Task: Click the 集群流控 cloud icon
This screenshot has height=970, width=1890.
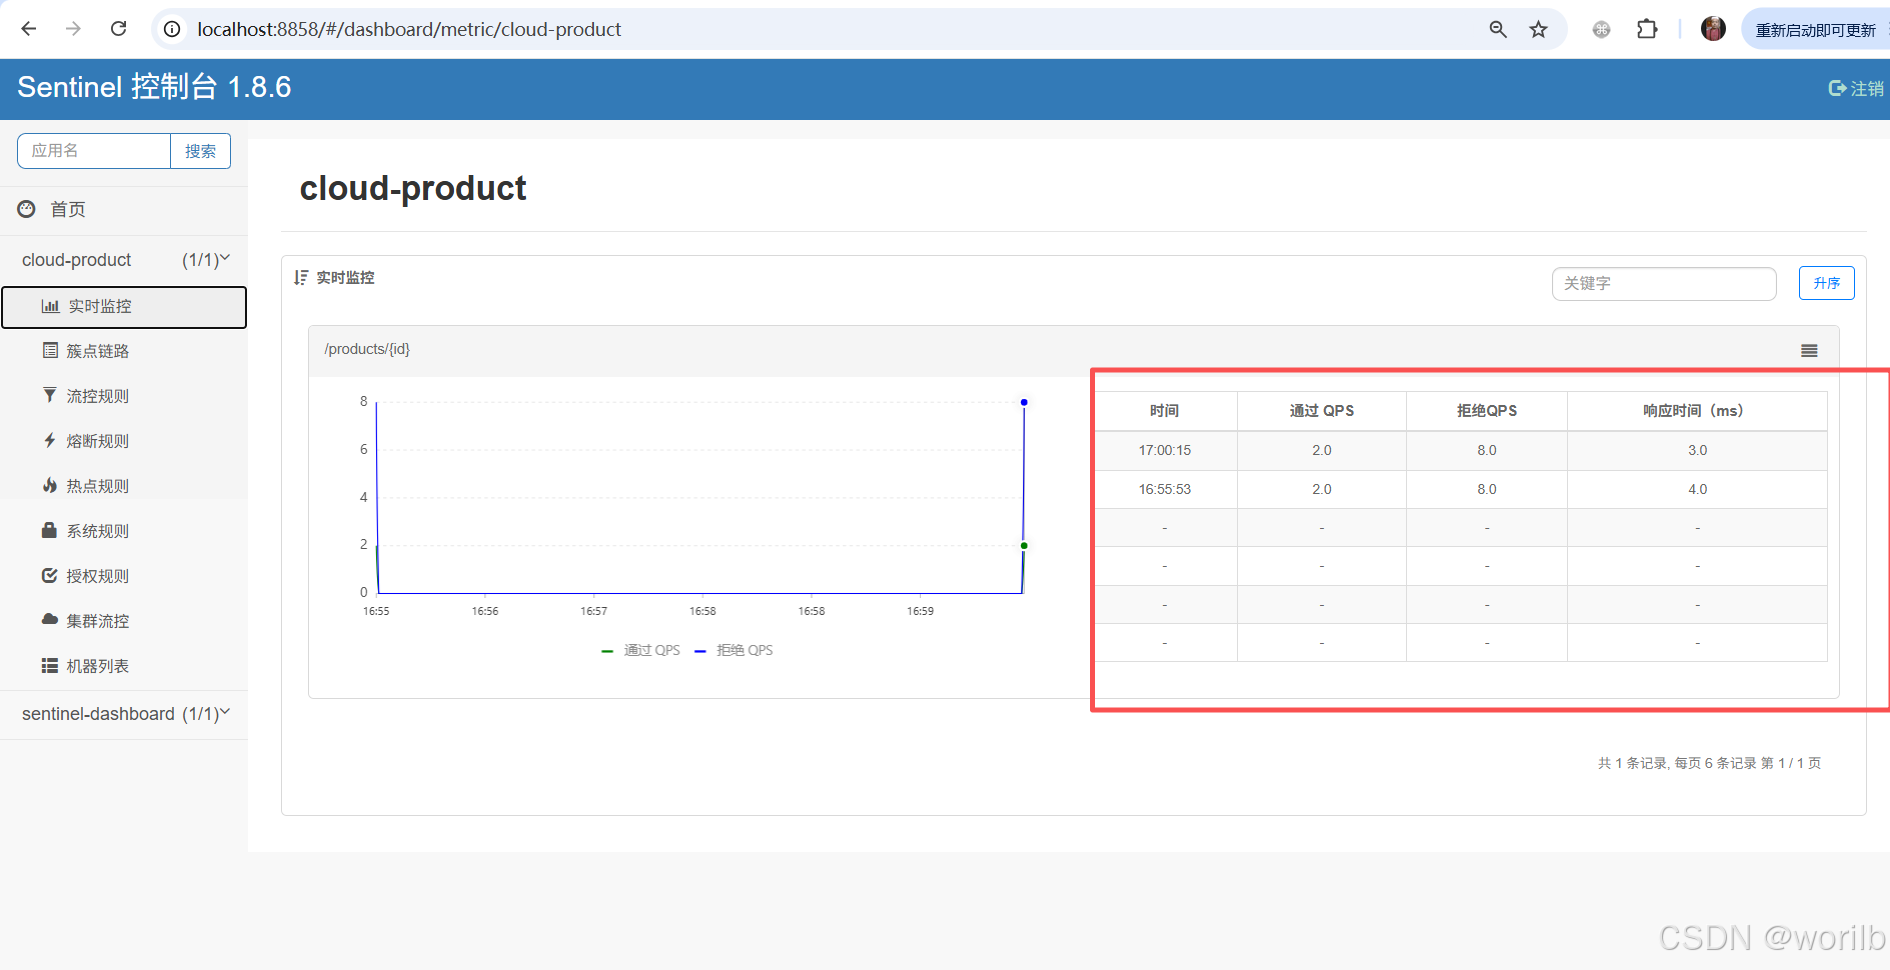Action: (50, 620)
